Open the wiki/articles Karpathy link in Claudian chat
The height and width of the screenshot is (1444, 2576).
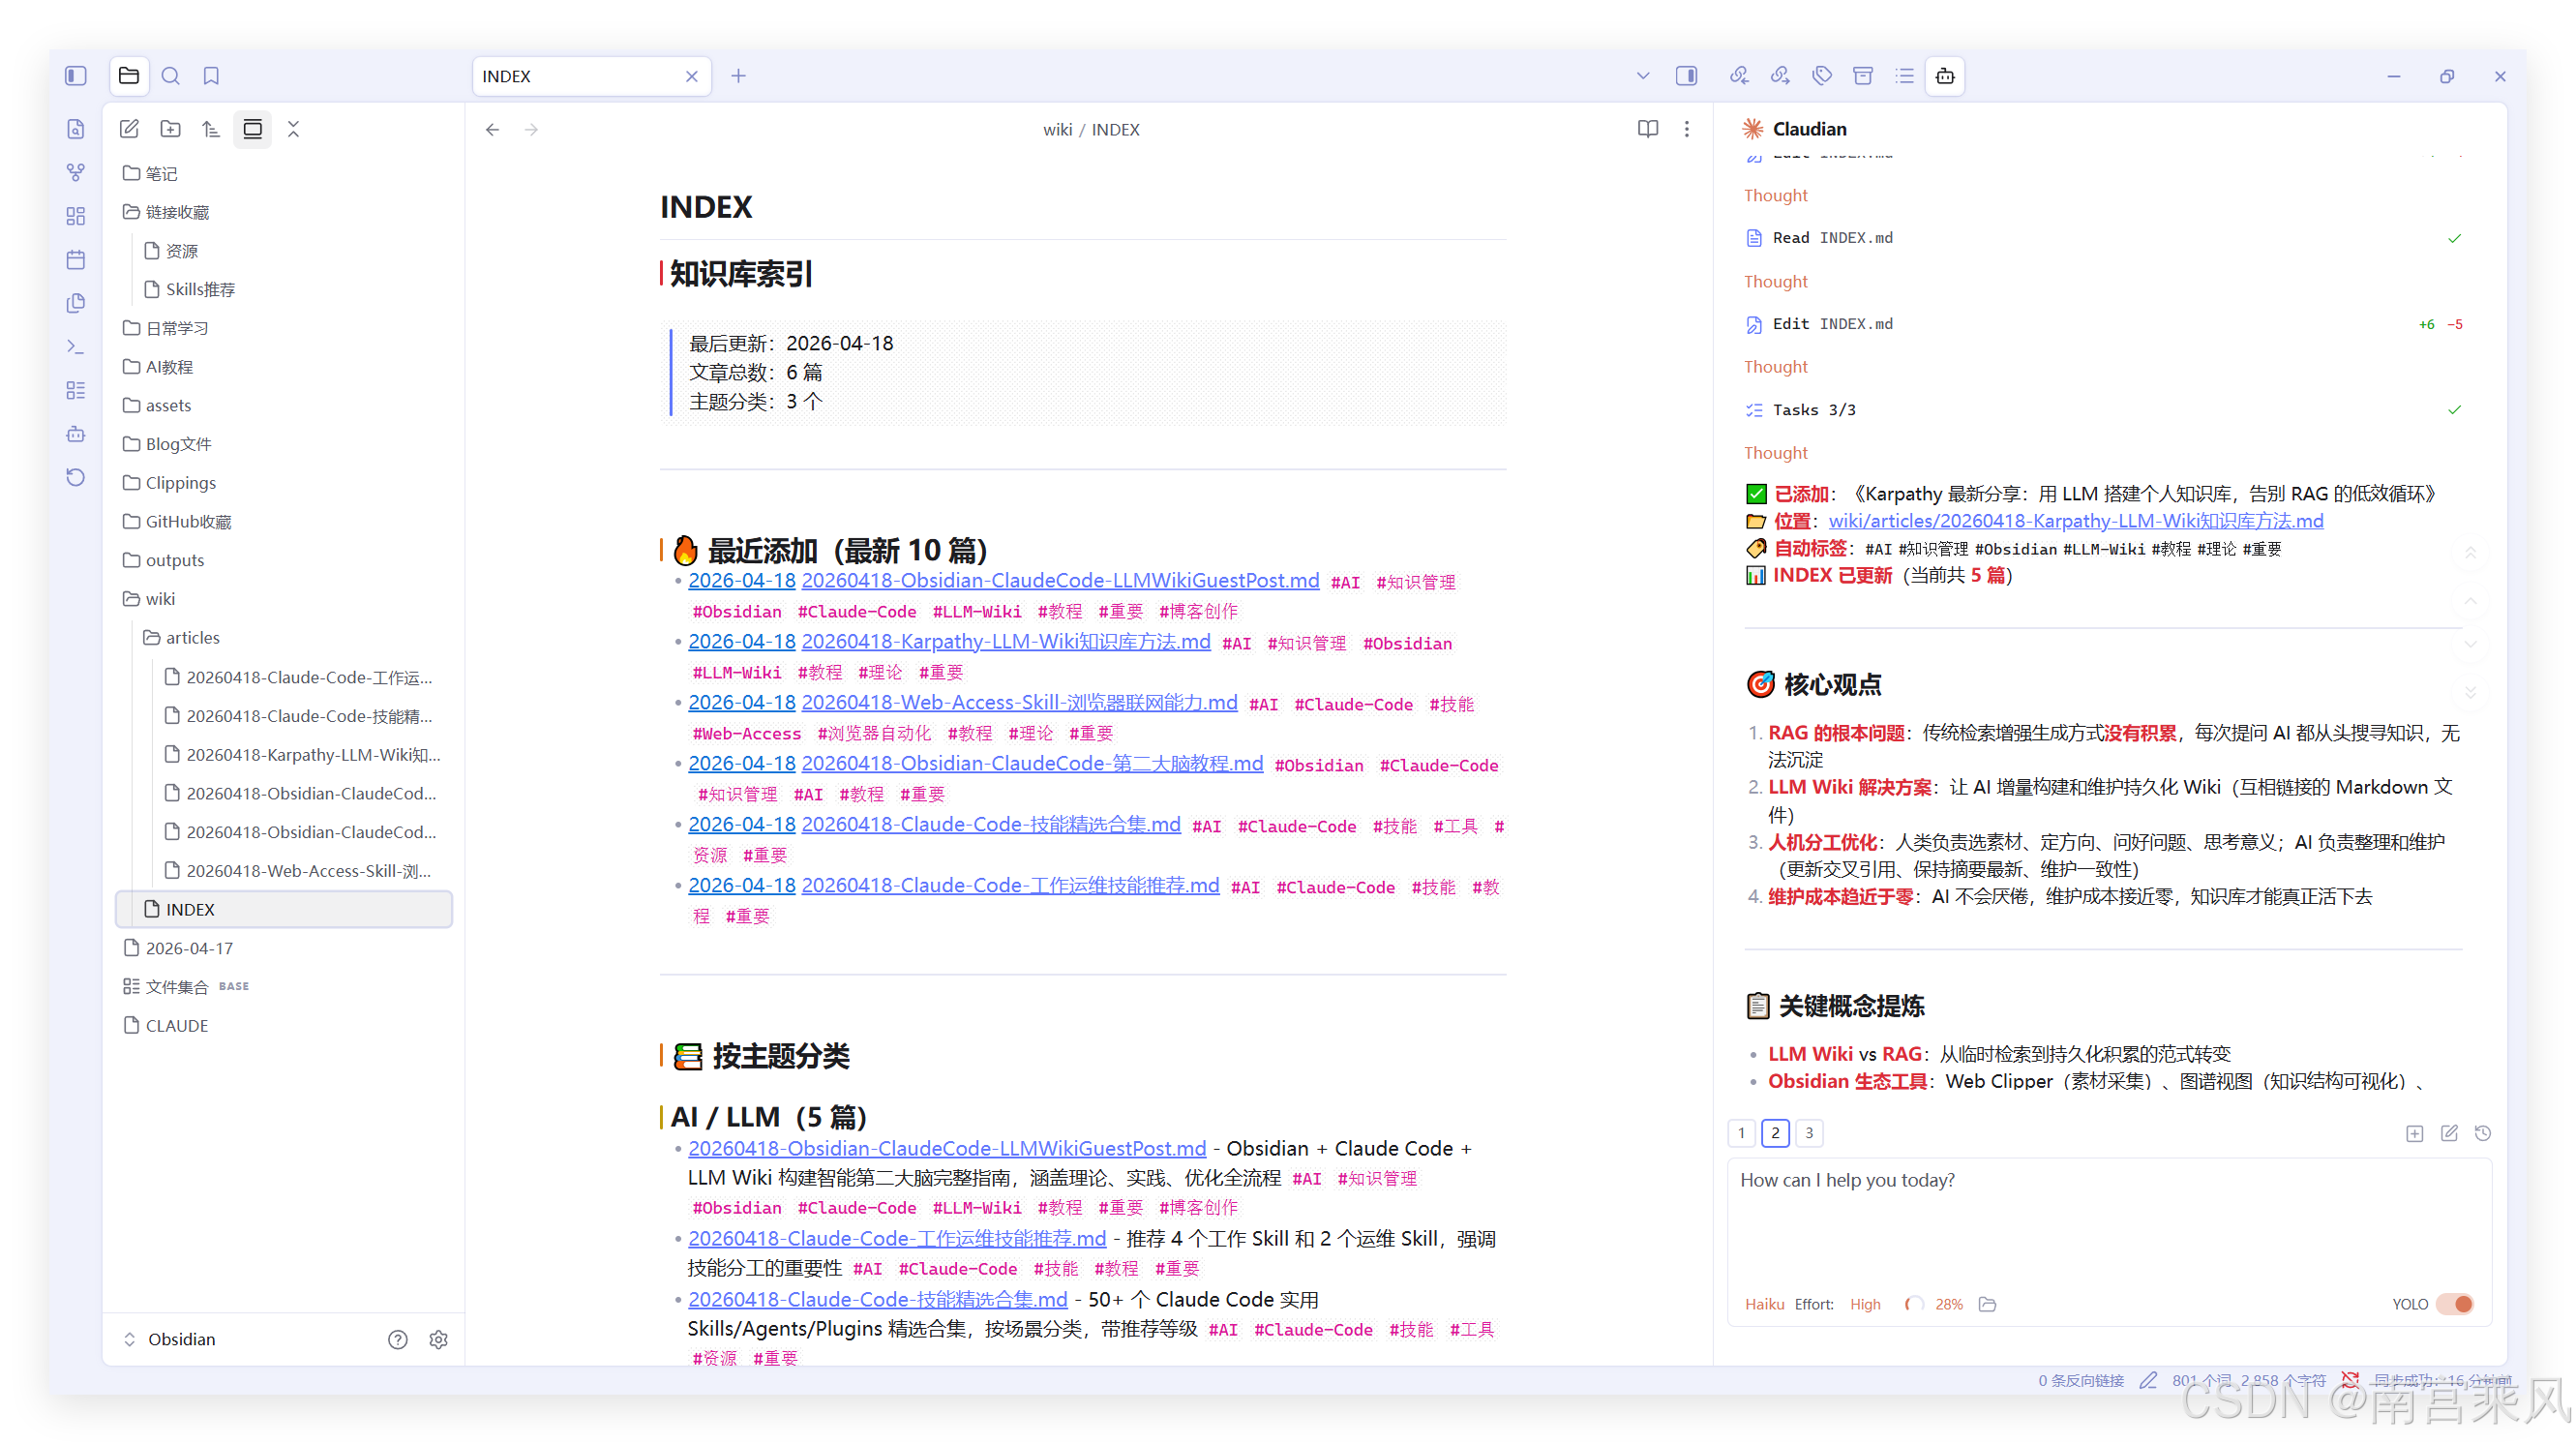point(2076,521)
